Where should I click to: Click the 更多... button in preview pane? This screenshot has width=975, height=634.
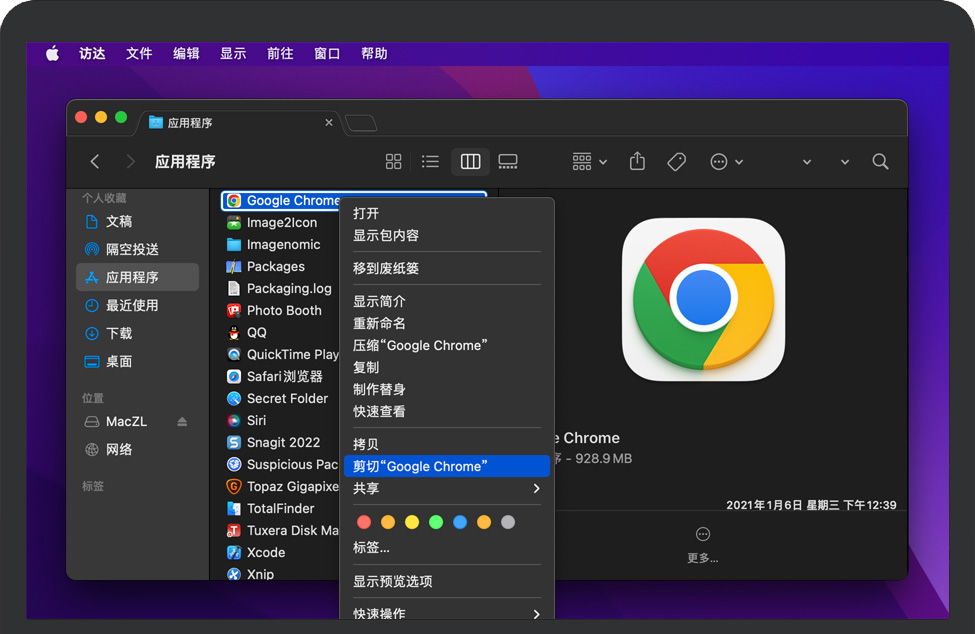(x=703, y=544)
